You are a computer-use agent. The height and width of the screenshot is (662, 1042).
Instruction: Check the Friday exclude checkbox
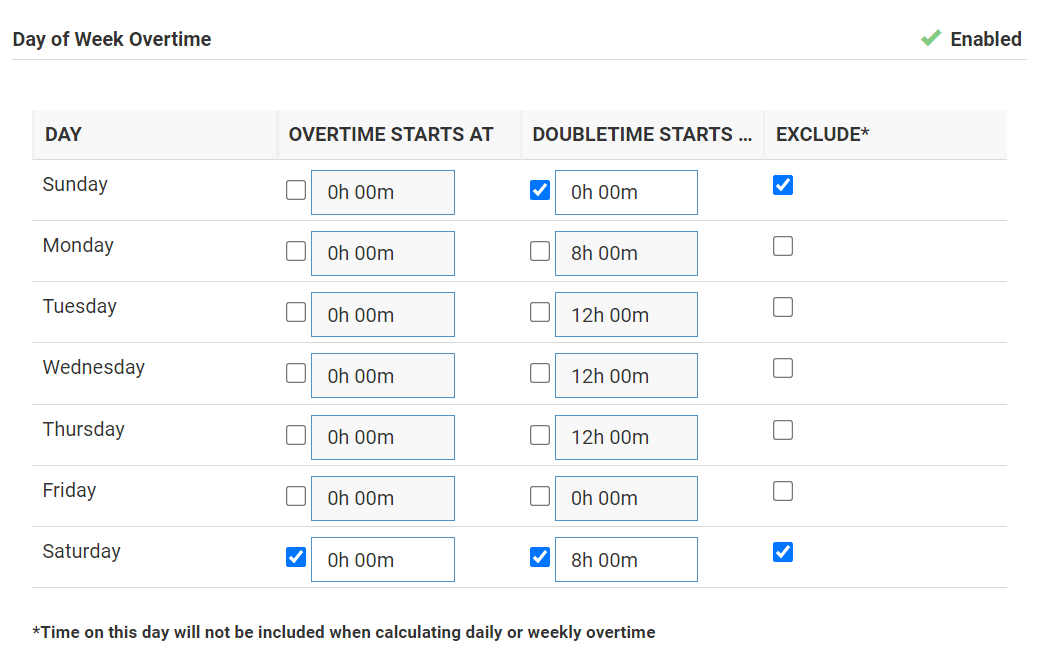click(x=783, y=491)
